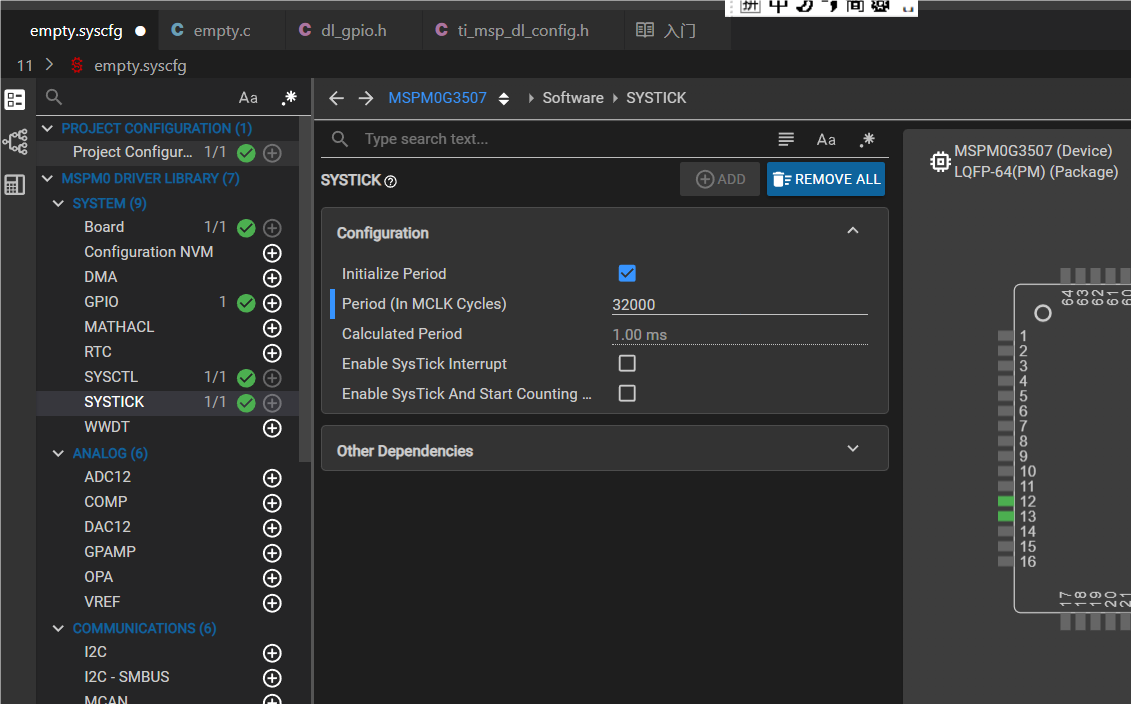Select the empty.syscfg tab
Screen dimensions: 1131x704
click(79, 30)
